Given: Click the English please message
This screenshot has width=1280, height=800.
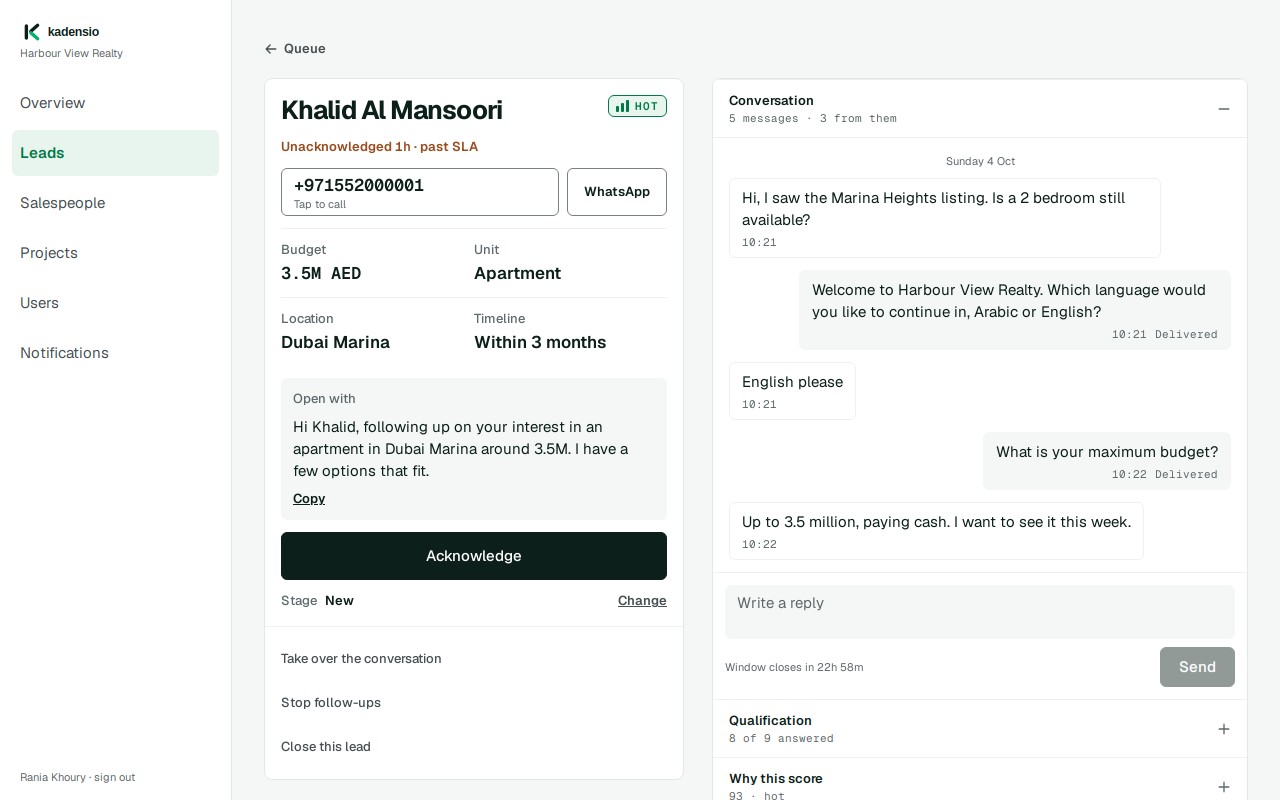Looking at the screenshot, I should [792, 391].
